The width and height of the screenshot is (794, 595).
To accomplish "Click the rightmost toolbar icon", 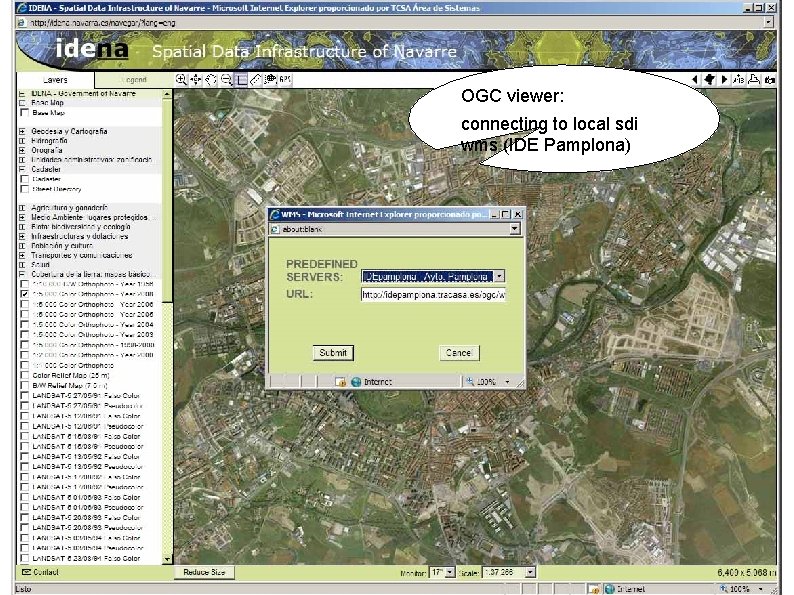I will click(770, 80).
